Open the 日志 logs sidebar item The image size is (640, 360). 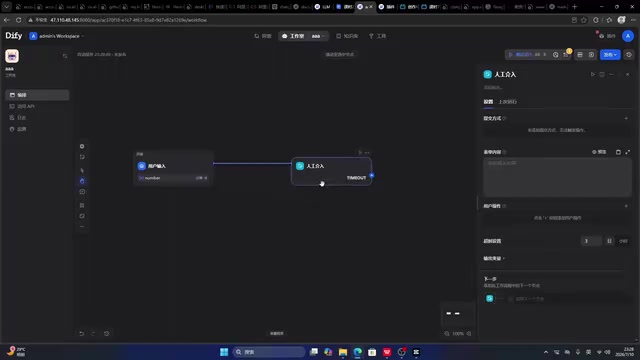[37, 118]
